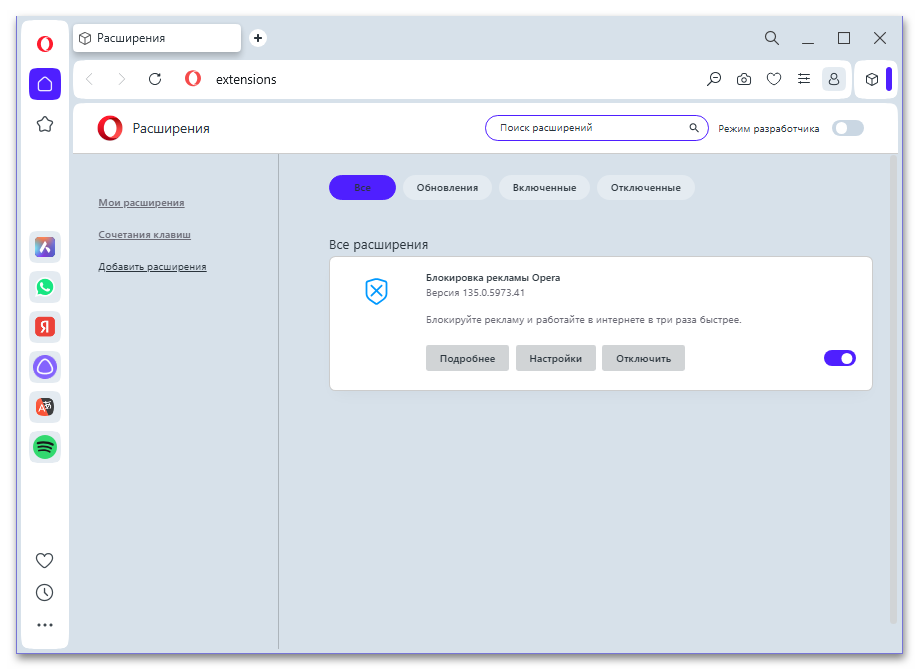Open ad blocker Настройки button
Viewport: 919px width, 670px height.
coord(556,358)
